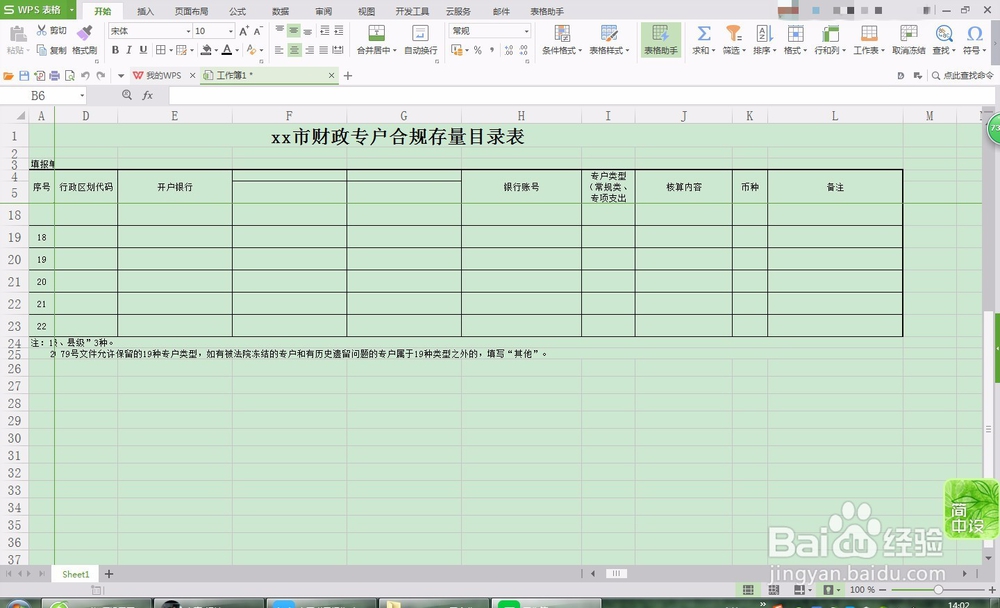1000x608 pixels.
Task: Select the Format Painter (格式刷) brush
Action: pos(84,32)
